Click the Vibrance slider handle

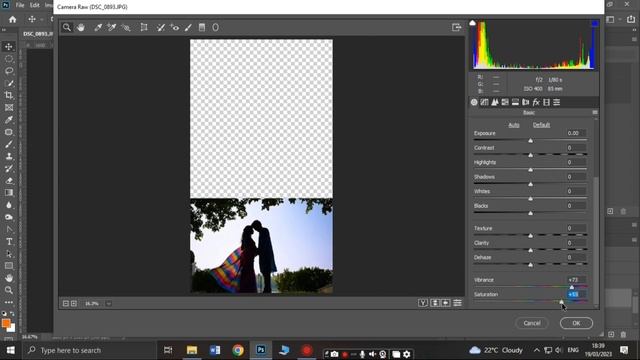pyautogui.click(x=572, y=287)
